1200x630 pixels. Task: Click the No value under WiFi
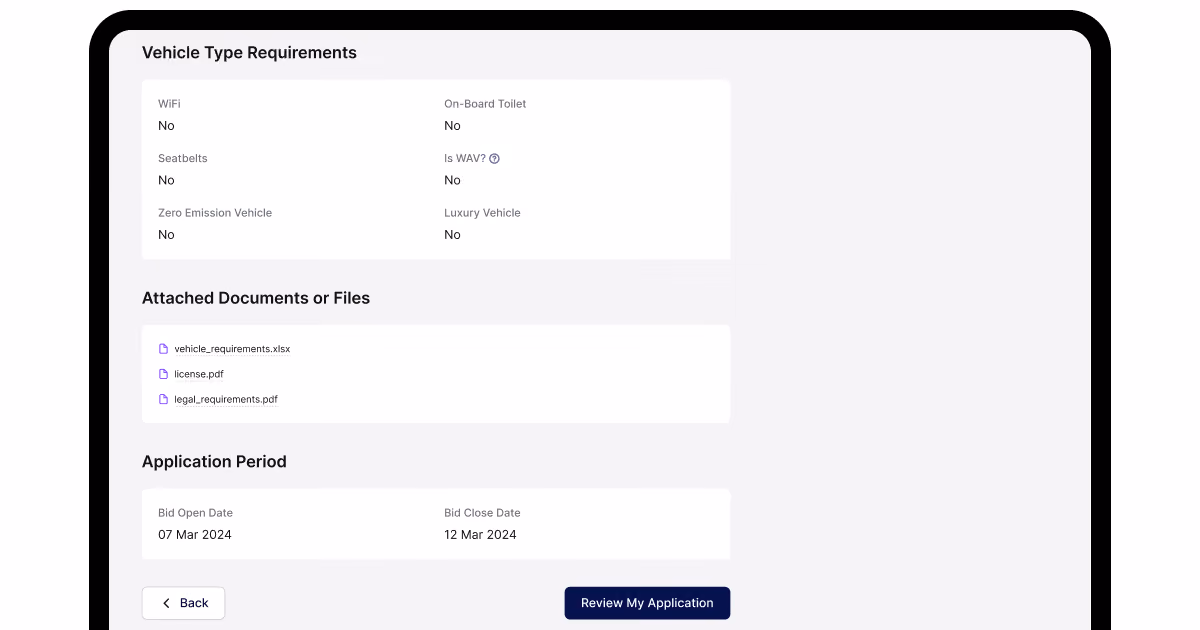166,126
